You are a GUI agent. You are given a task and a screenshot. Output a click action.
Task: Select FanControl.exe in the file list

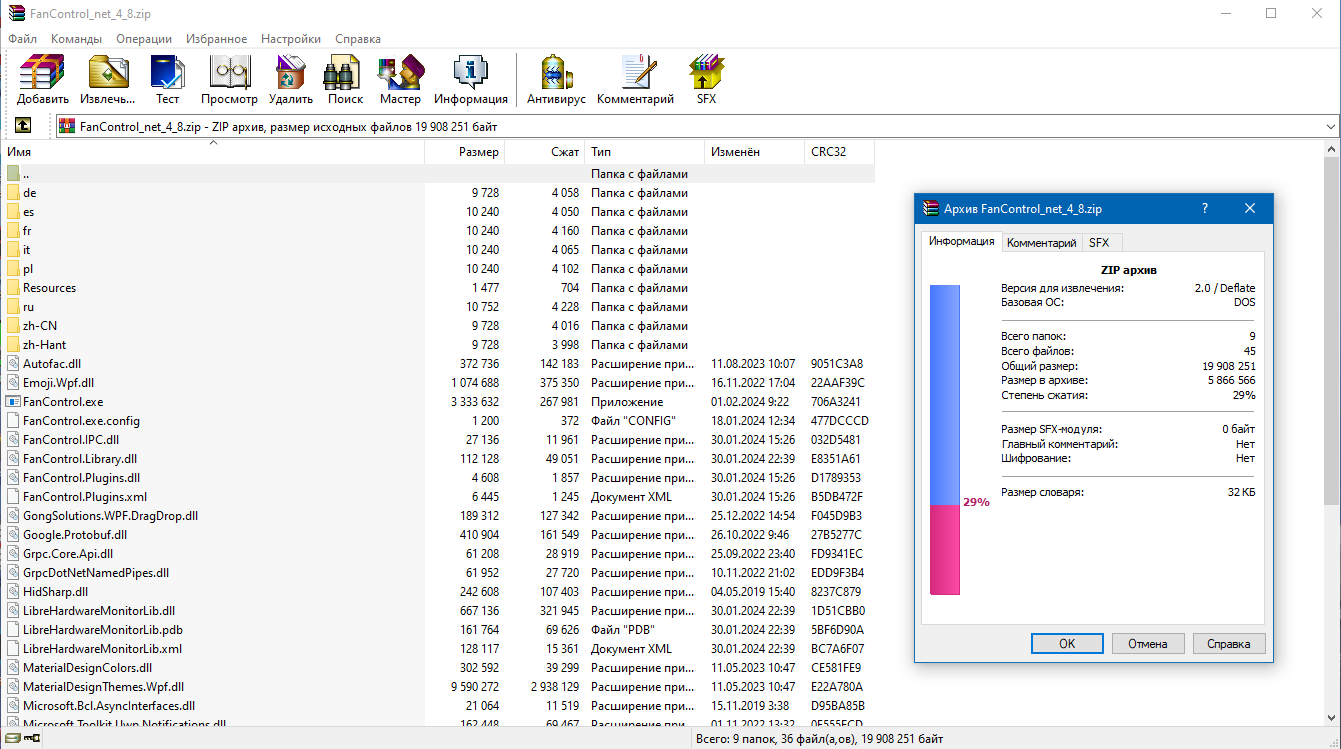63,402
